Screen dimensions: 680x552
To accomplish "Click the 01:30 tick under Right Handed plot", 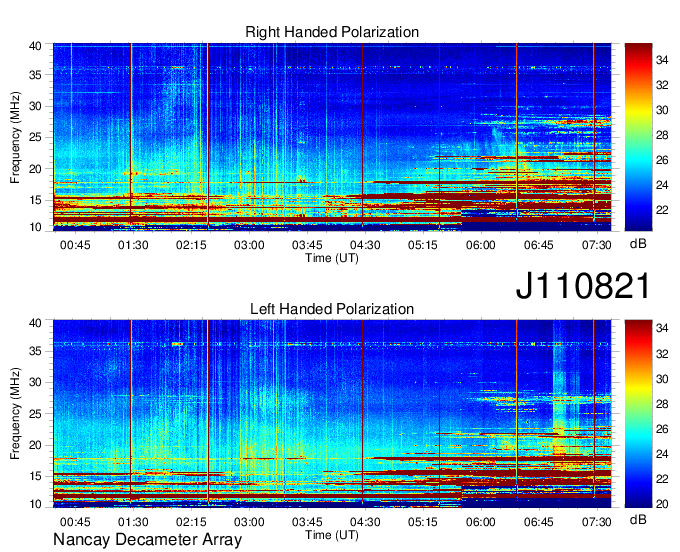I will tap(133, 245).
